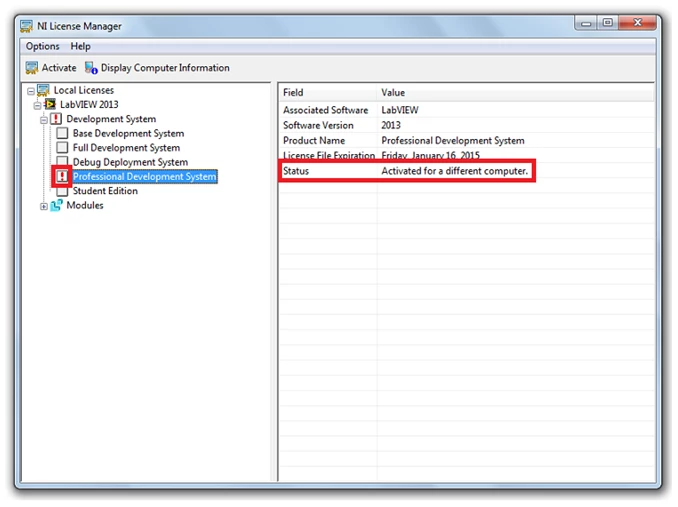Viewport: 678px width, 507px height.
Task: Click the Friday, January 16, 2015 value
Action: click(430, 155)
